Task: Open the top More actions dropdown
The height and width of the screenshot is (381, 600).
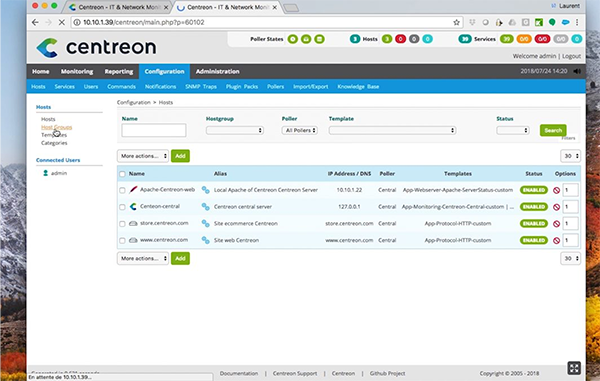Action: (143, 156)
